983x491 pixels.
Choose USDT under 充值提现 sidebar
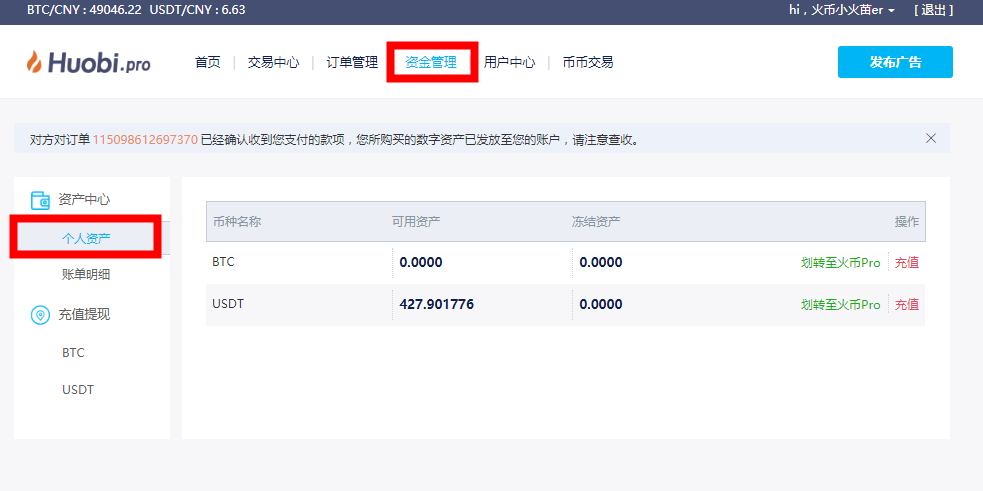click(78, 390)
